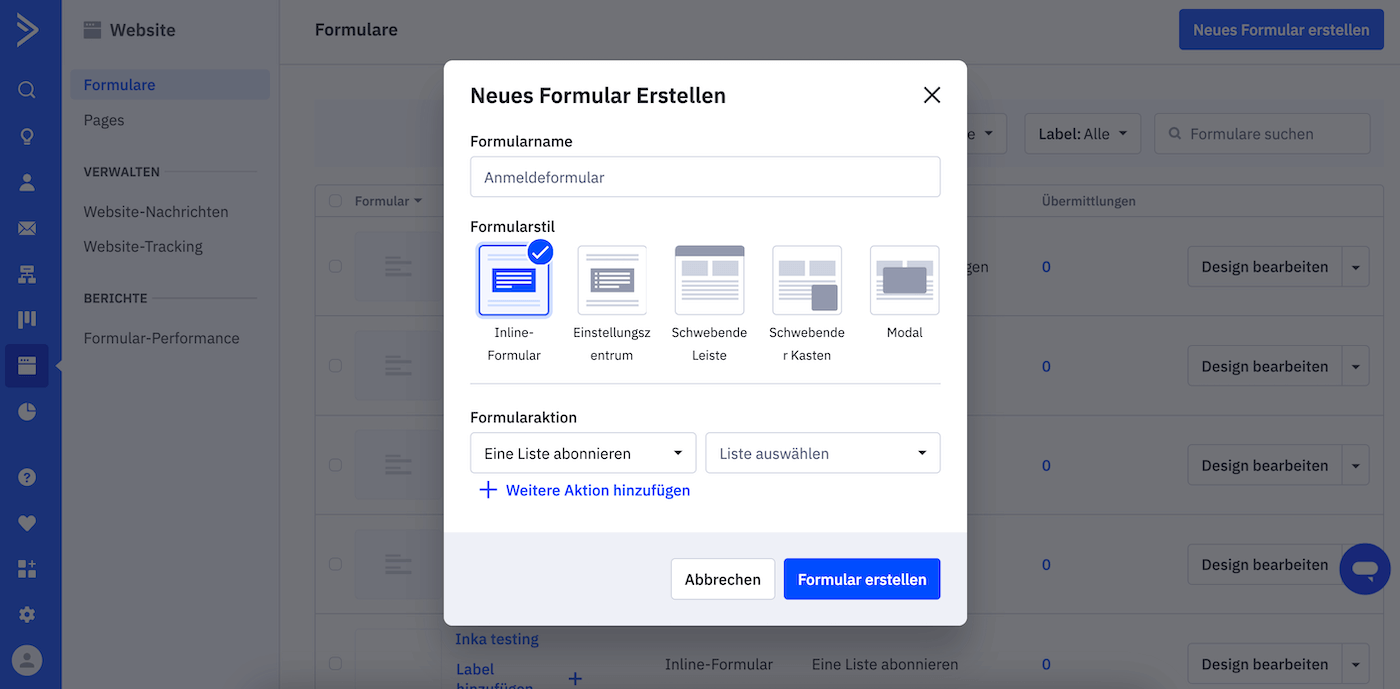Image resolution: width=1400 pixels, height=689 pixels.
Task: Click first row Übermittlungen count 0
Action: tap(1046, 267)
